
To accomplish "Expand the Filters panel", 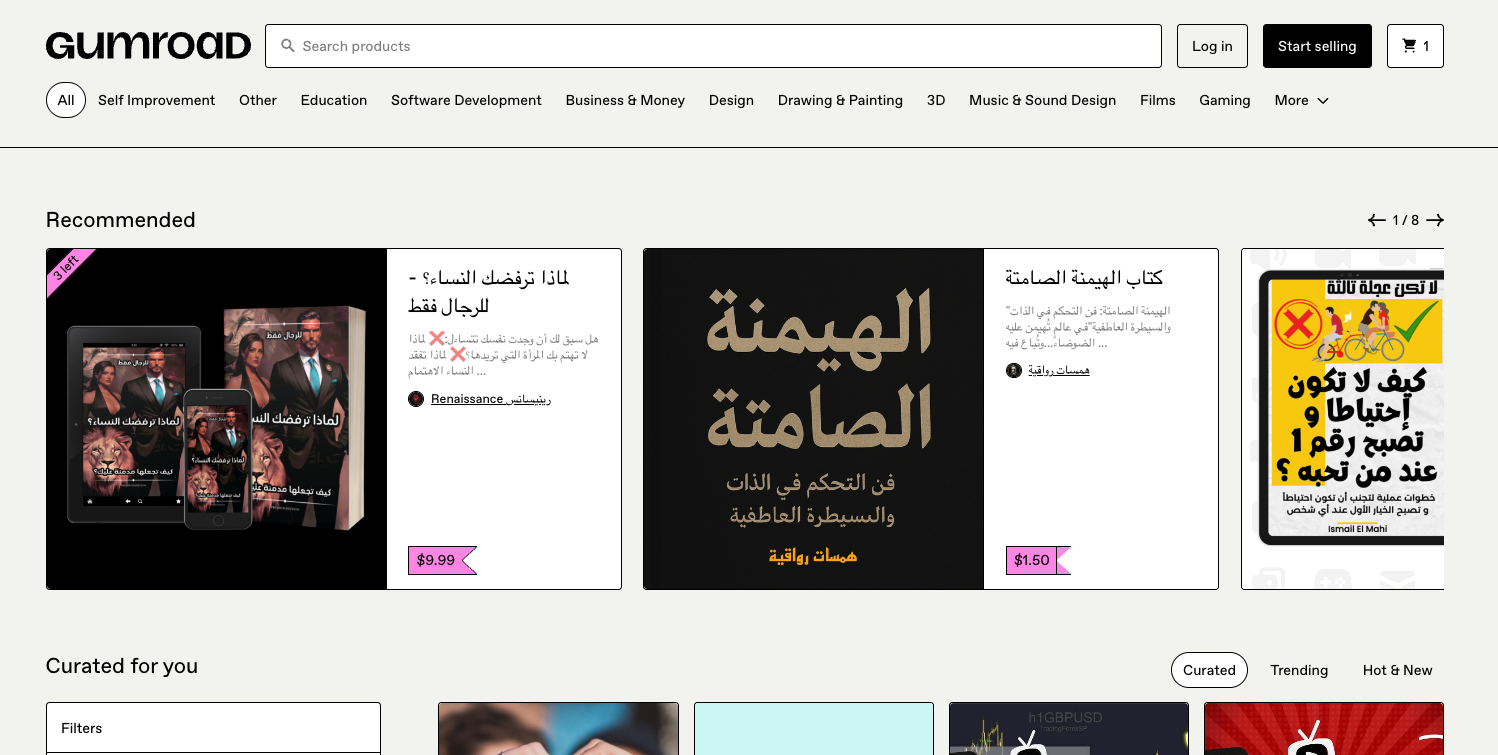I will 213,728.
